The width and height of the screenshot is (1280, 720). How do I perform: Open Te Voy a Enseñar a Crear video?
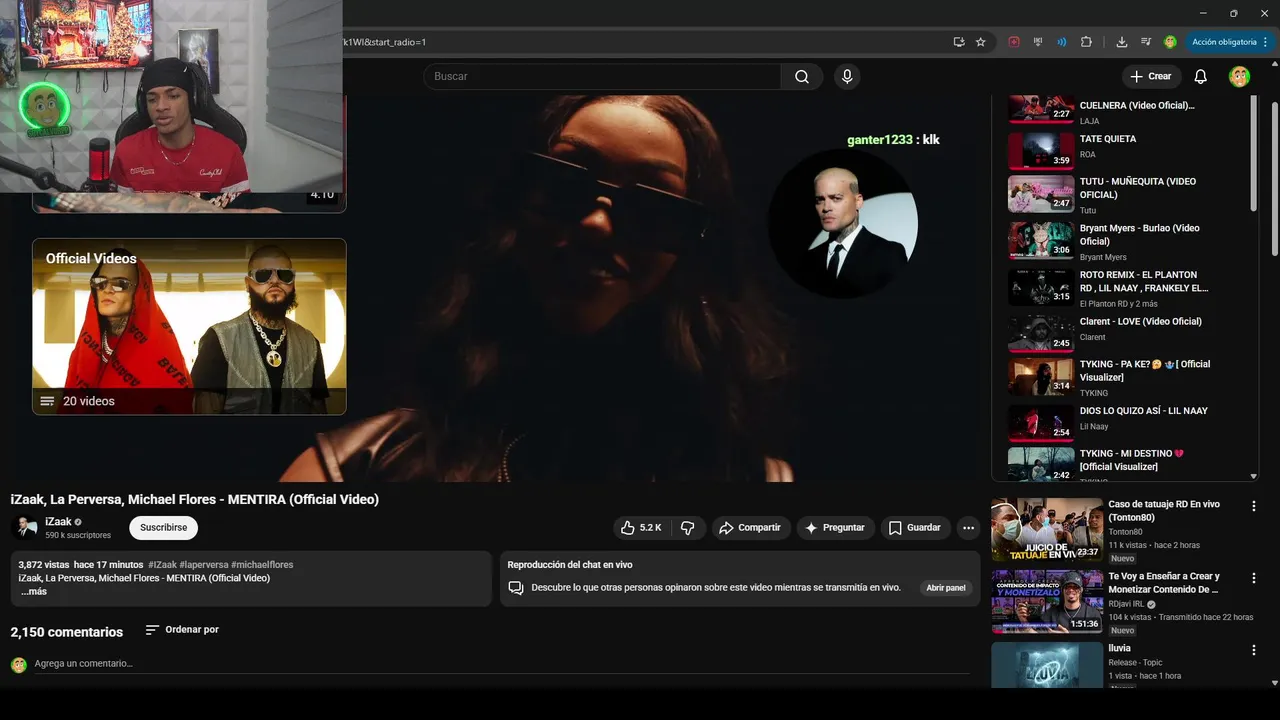[1047, 602]
